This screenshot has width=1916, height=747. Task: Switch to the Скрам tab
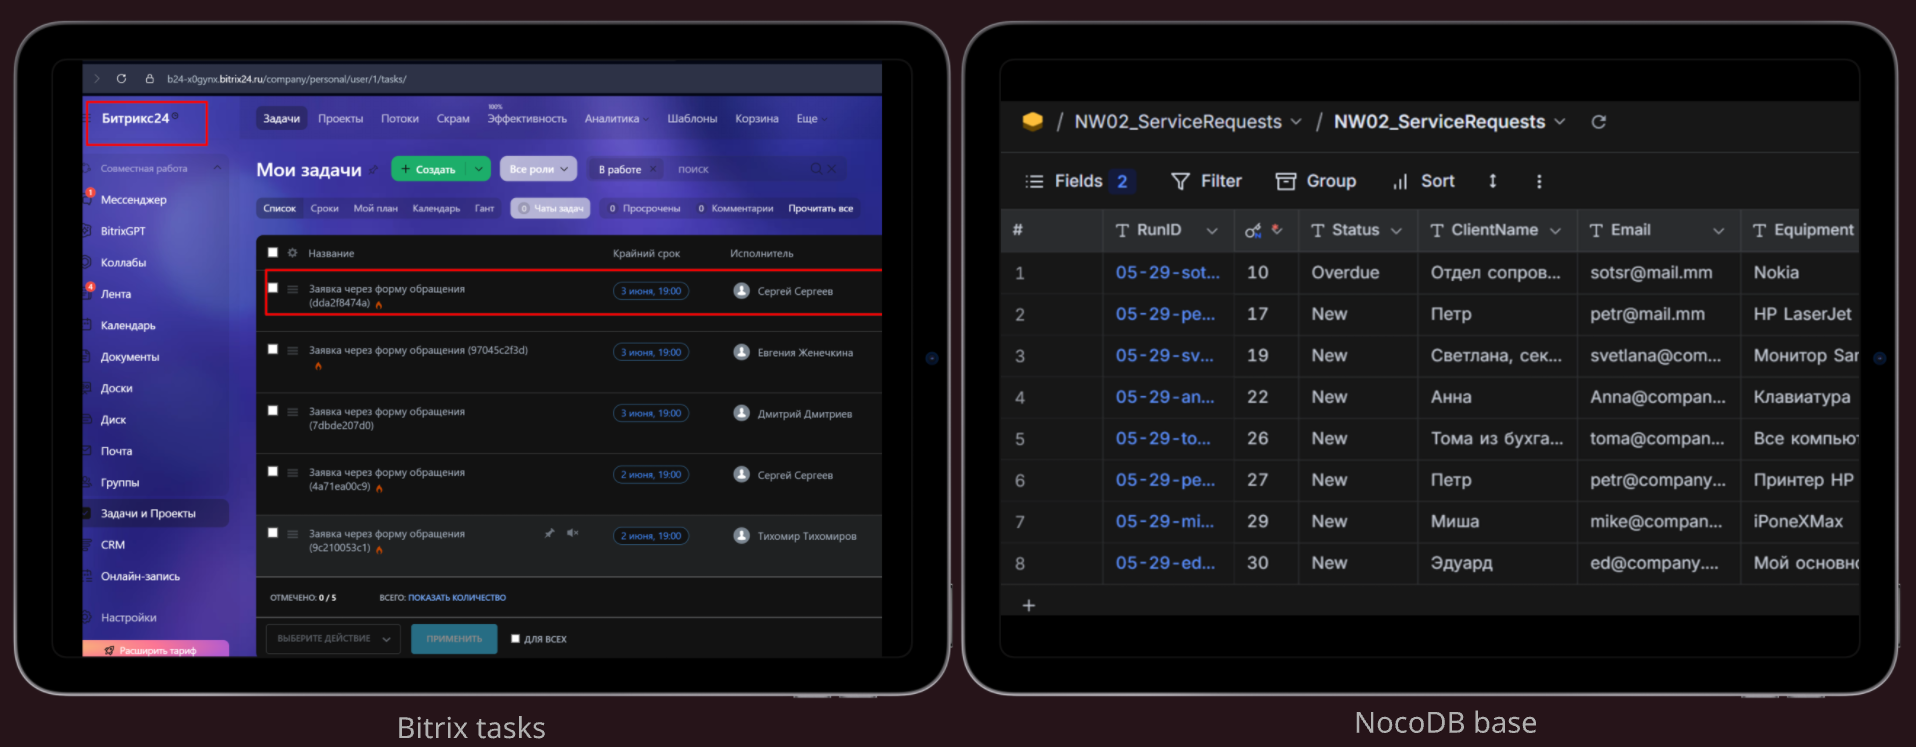pyautogui.click(x=453, y=118)
